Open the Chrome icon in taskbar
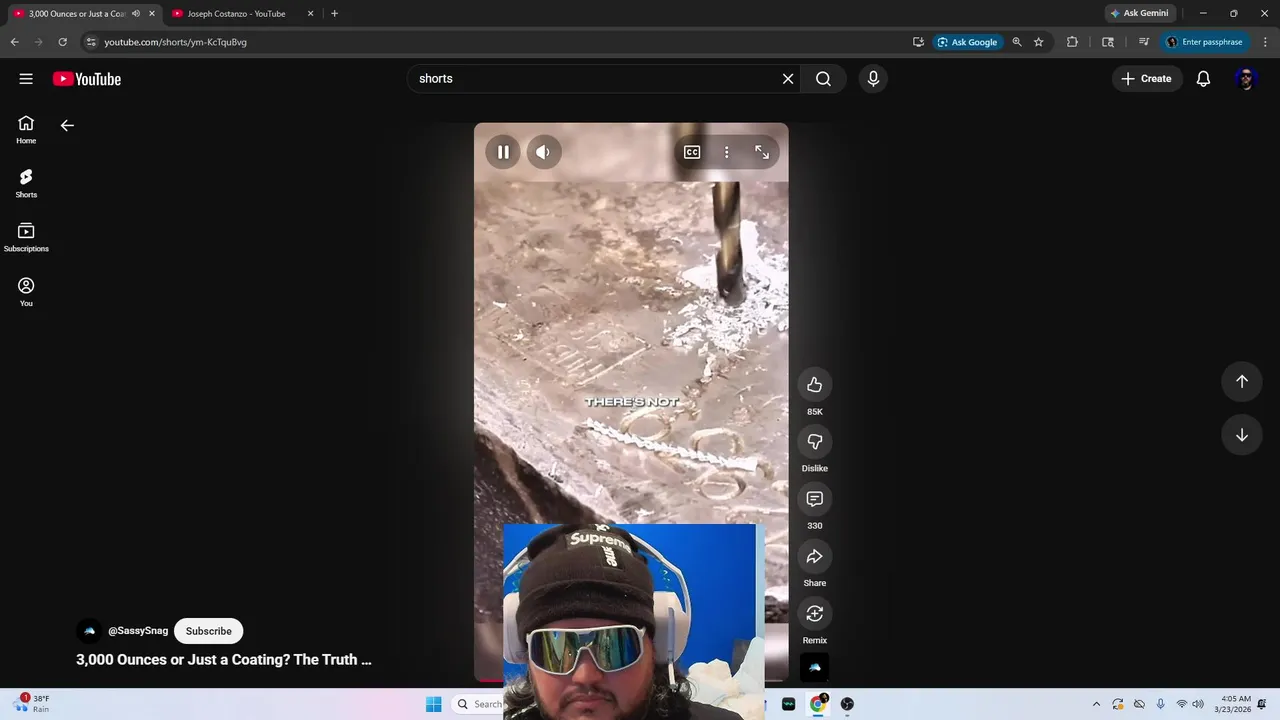1280x720 pixels. (818, 704)
